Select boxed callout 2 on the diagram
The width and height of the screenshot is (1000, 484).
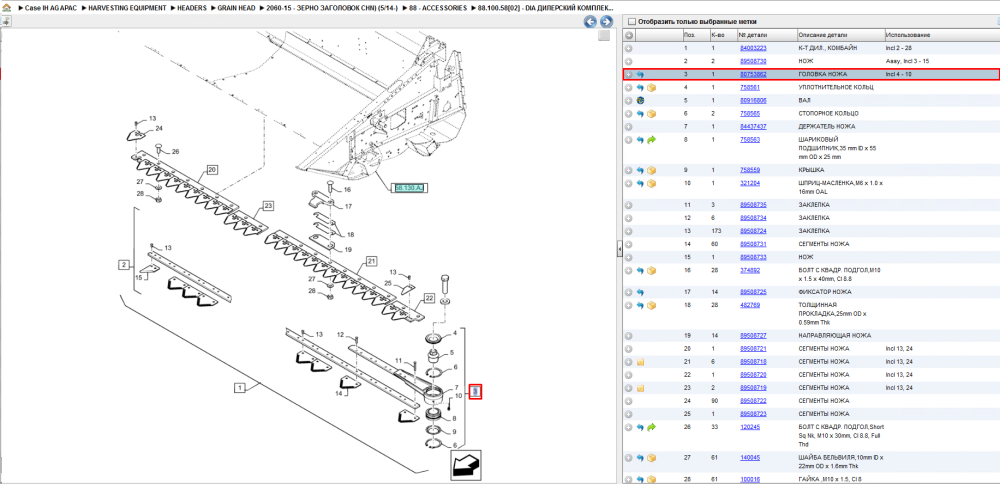[124, 264]
